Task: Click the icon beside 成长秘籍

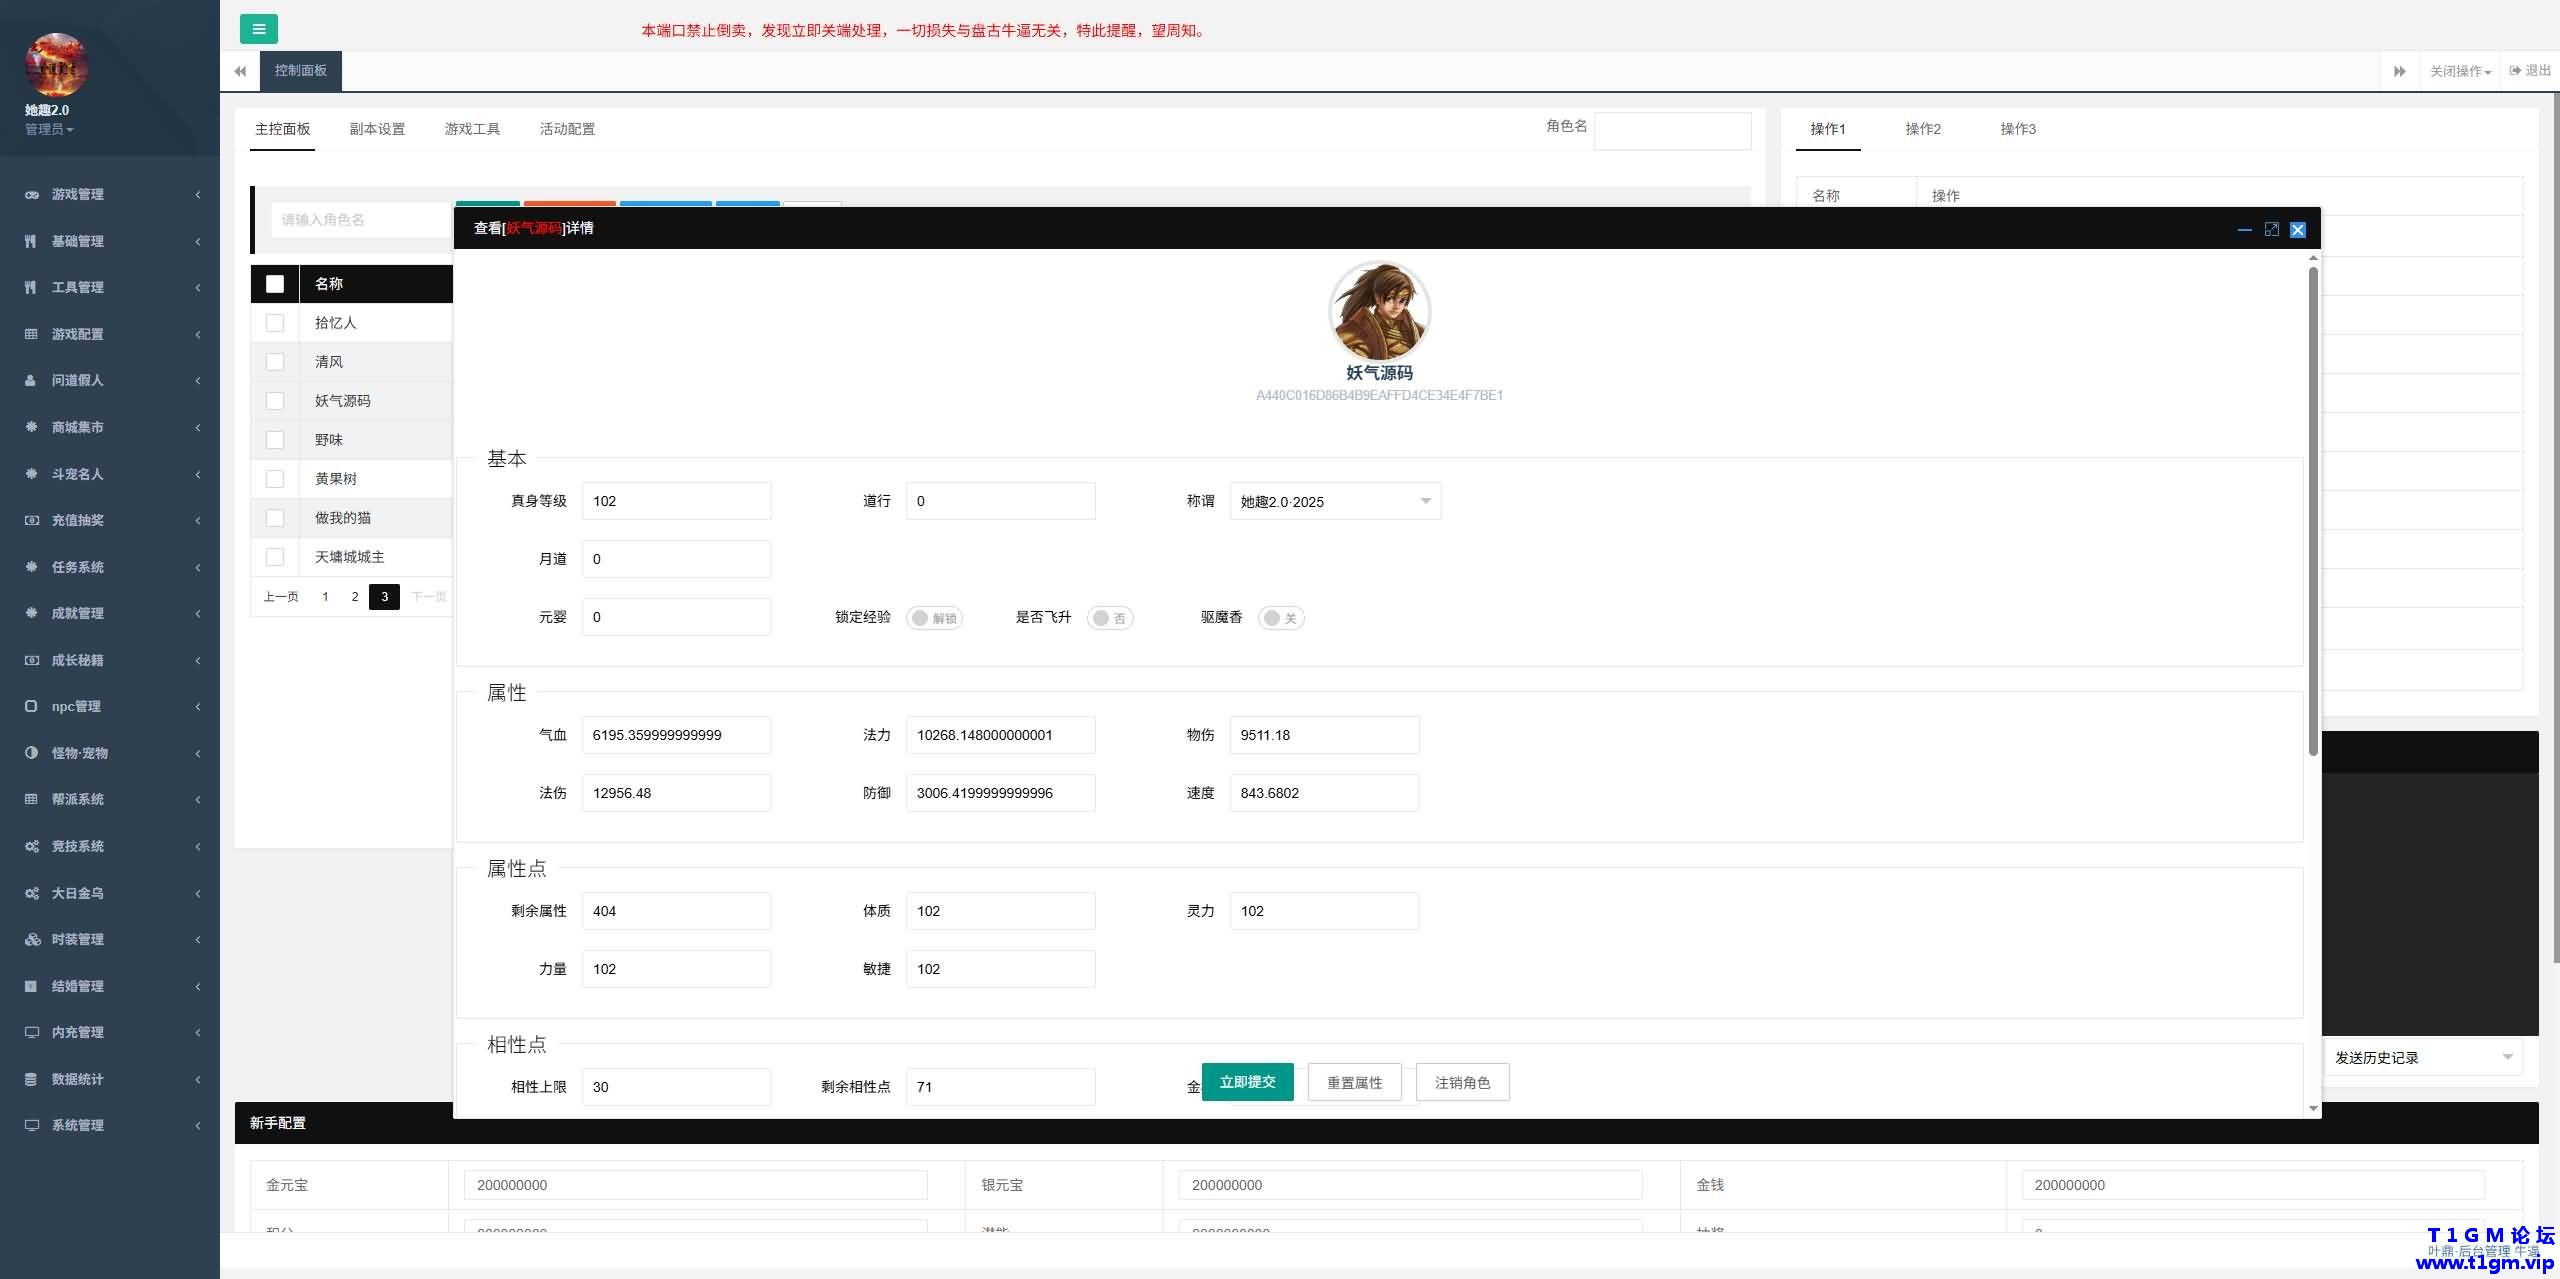Action: [x=31, y=660]
